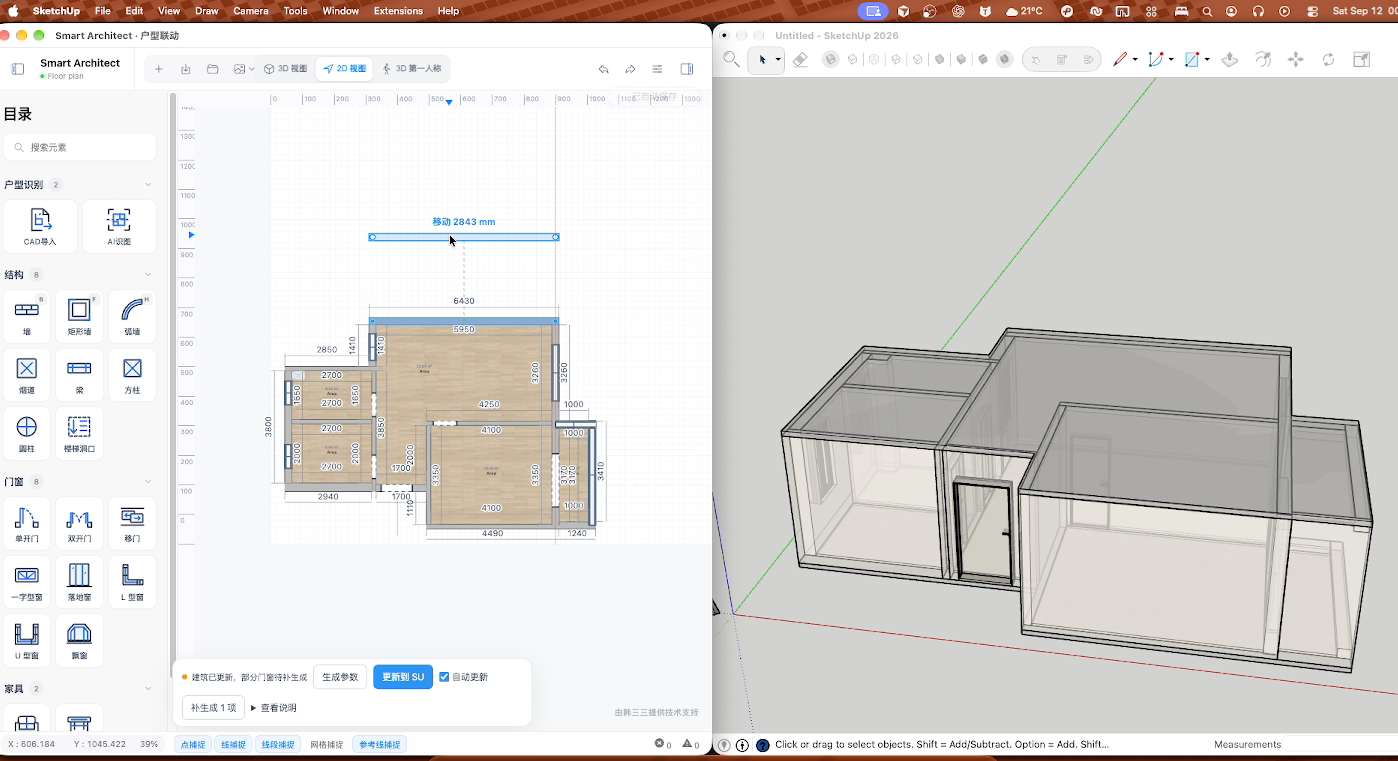Toggle 线捕捉 line snapping

coord(233,744)
